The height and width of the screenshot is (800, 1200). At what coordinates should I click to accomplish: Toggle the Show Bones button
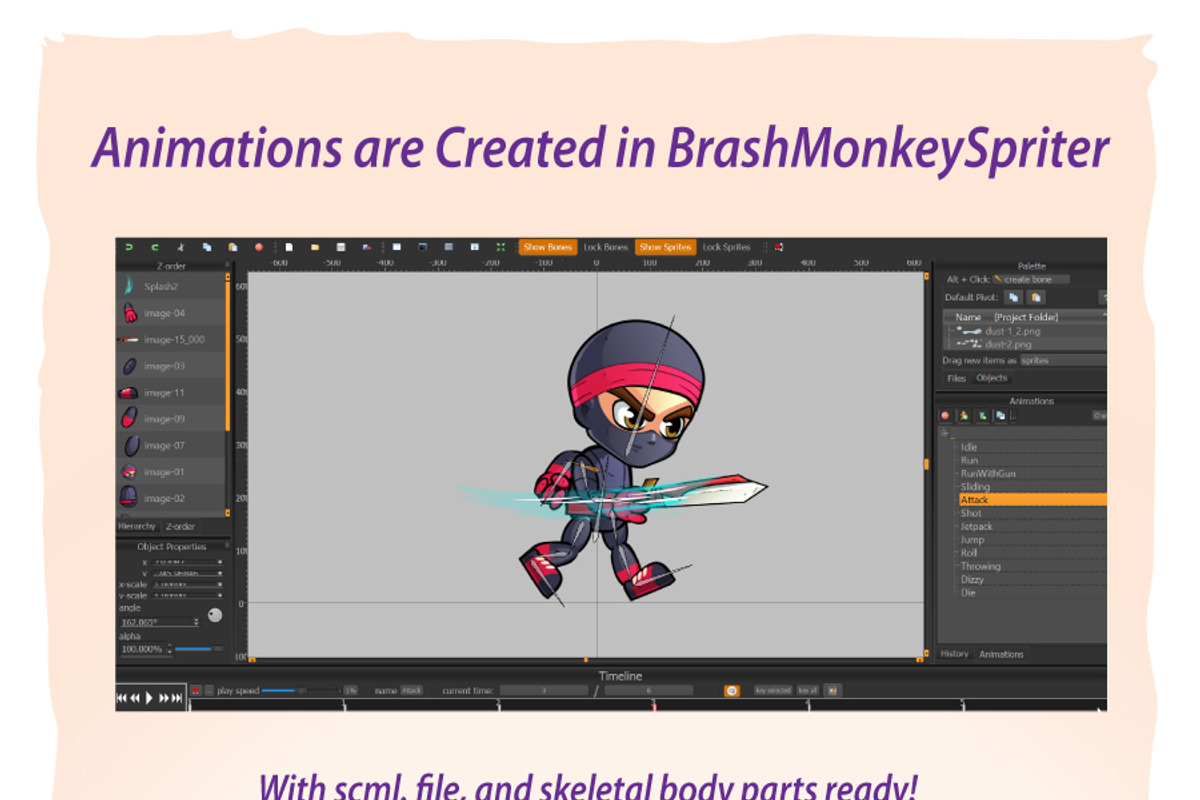click(x=547, y=247)
